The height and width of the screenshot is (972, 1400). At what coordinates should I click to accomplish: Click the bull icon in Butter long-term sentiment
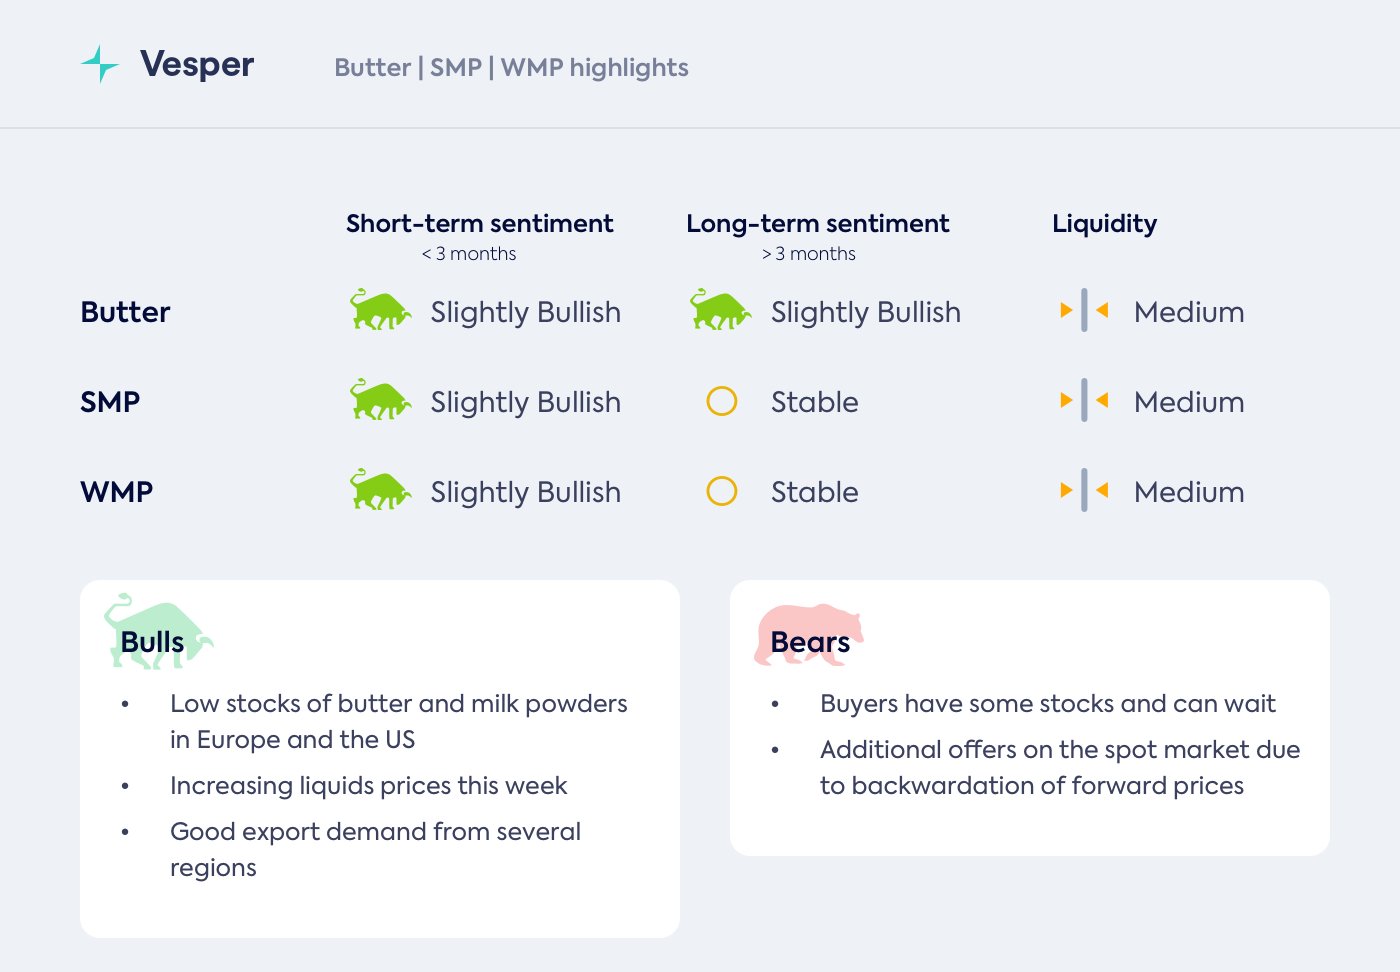720,311
